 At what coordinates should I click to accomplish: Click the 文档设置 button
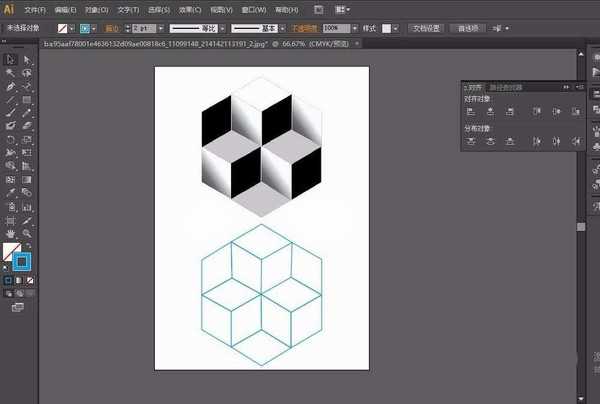point(429,30)
